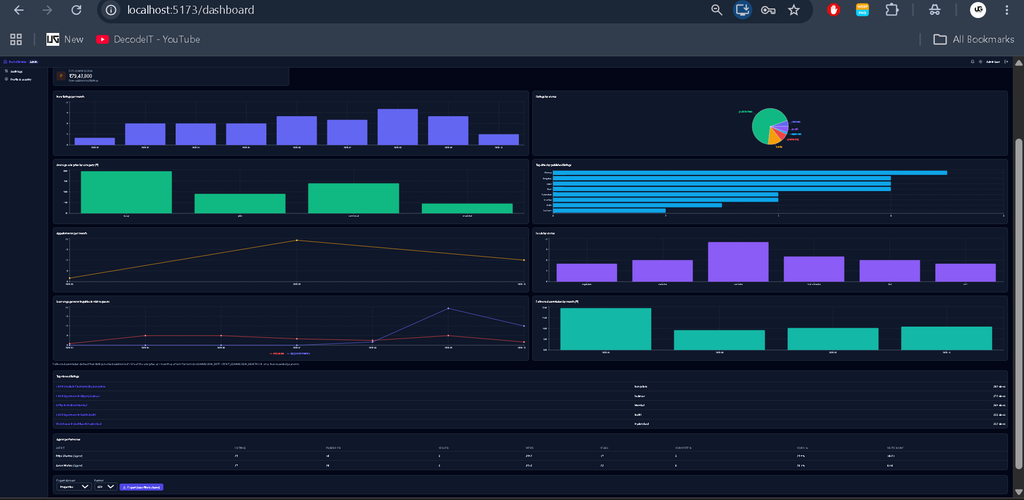Open the Extensions puzzle-piece menu
The width and height of the screenshot is (1024, 500).
point(892,10)
